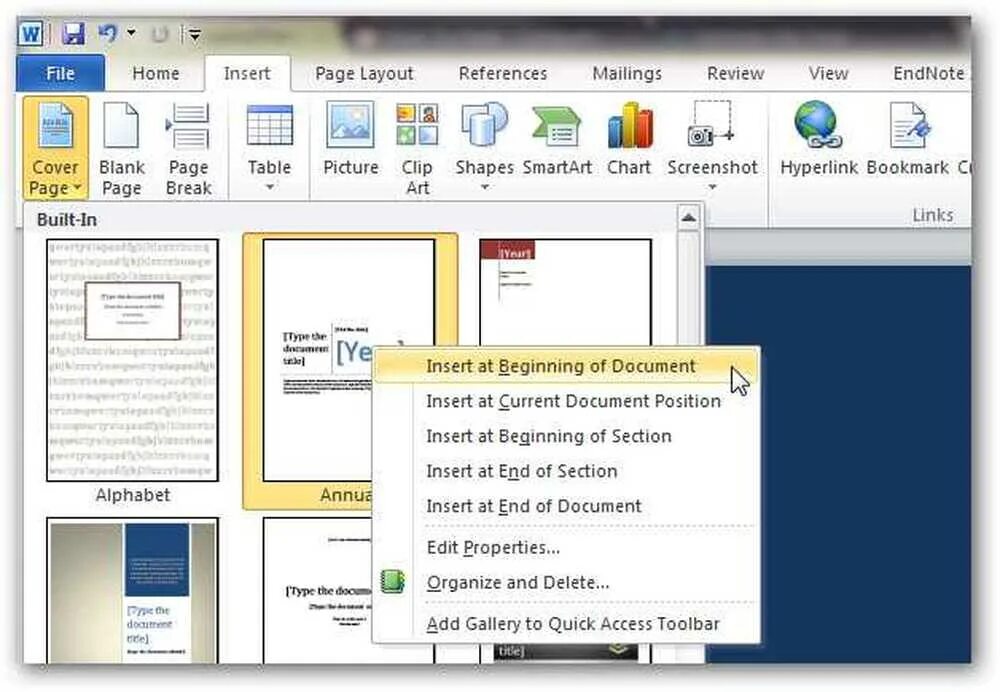
Task: Insert a Bookmark
Action: tap(908, 140)
